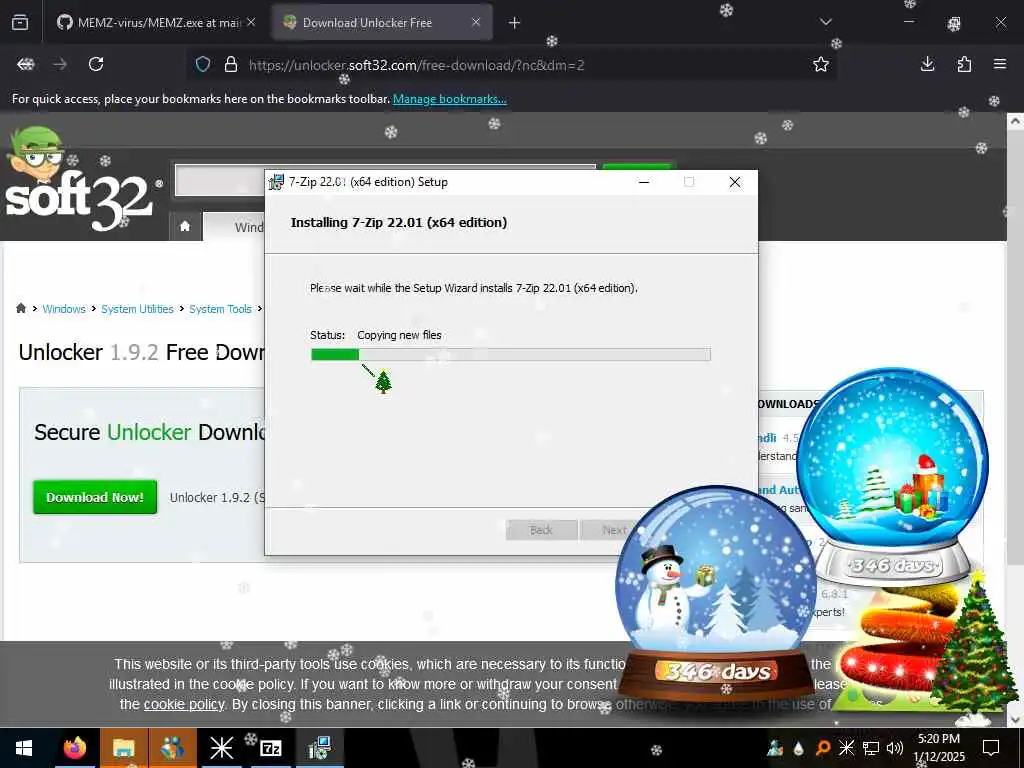Click the water drop tray icon
1024x768 pixels.
799,748
